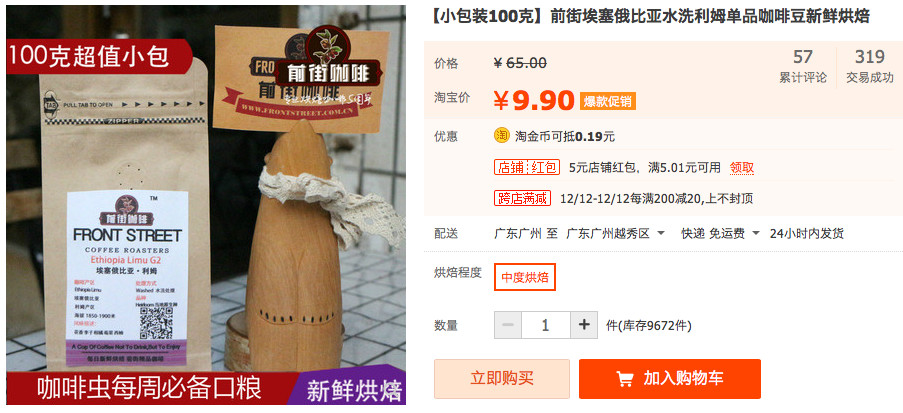
Task: Click the 立即购买 button
Action: pyautogui.click(x=502, y=378)
